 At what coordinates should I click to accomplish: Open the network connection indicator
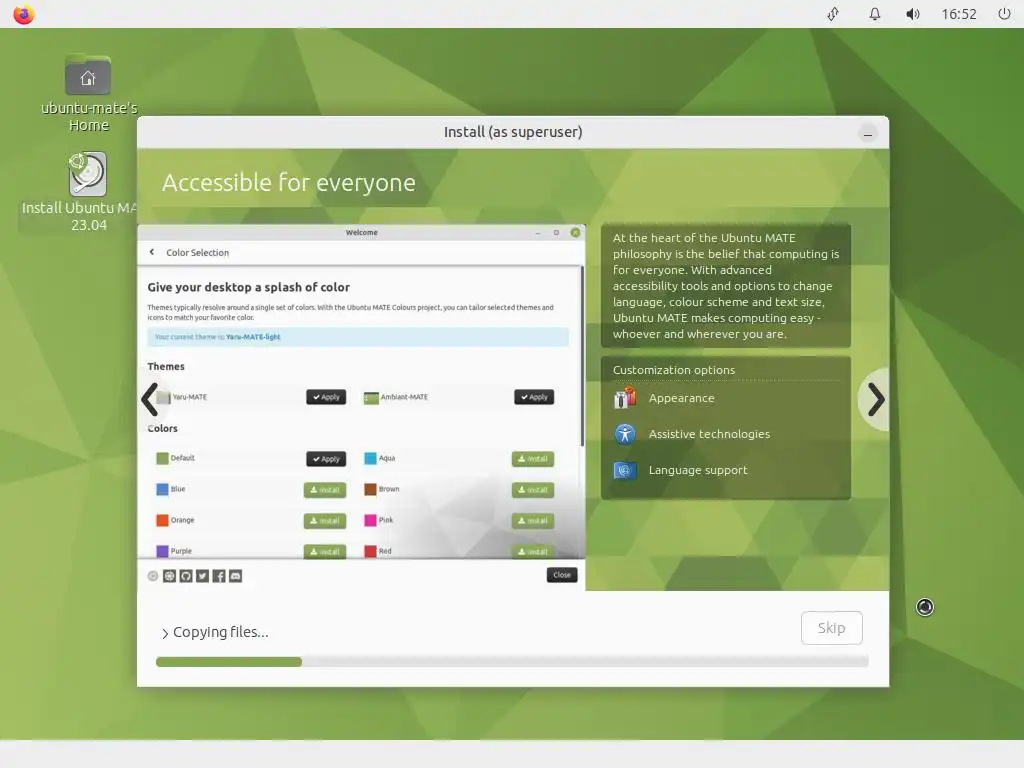(x=833, y=14)
